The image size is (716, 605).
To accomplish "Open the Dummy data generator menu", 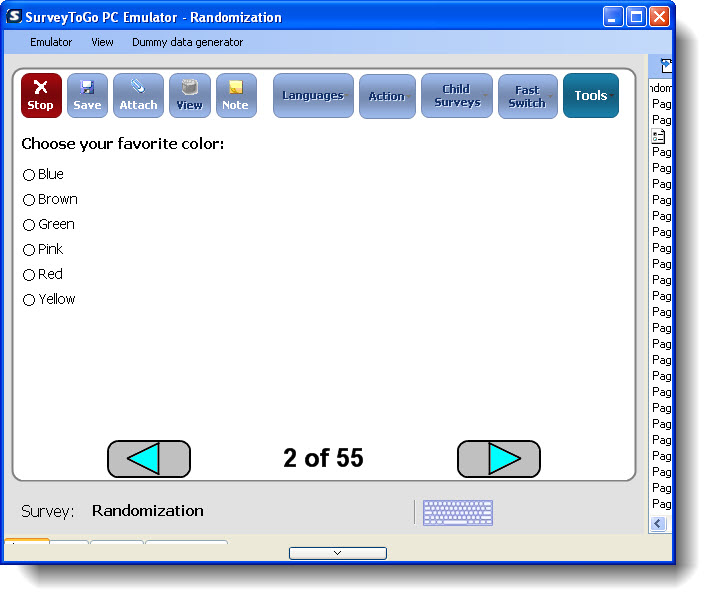I will coord(187,42).
